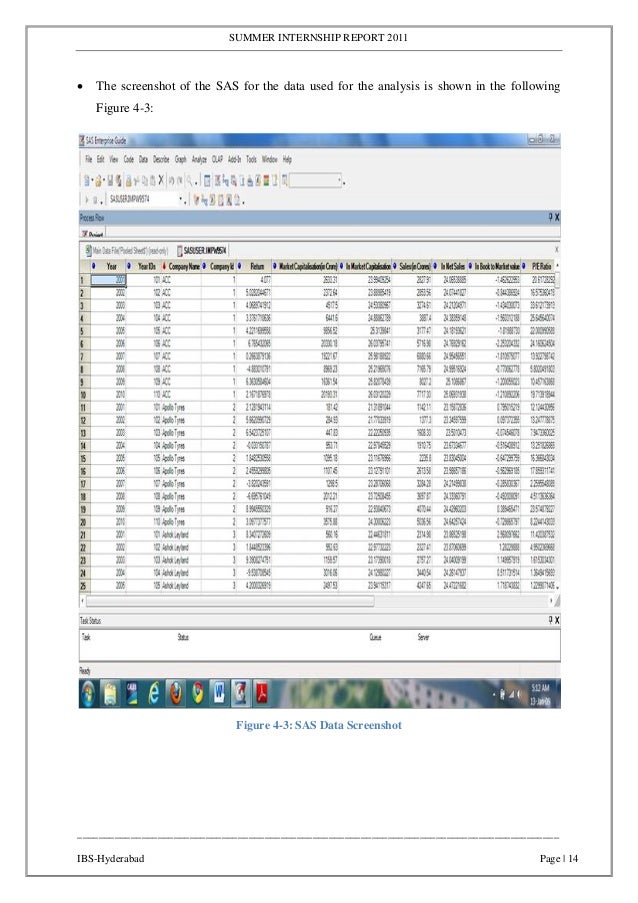Open the SASUSER.IMPW9574 dropdown in the toolbar
The height and width of the screenshot is (903, 638).
point(183,200)
